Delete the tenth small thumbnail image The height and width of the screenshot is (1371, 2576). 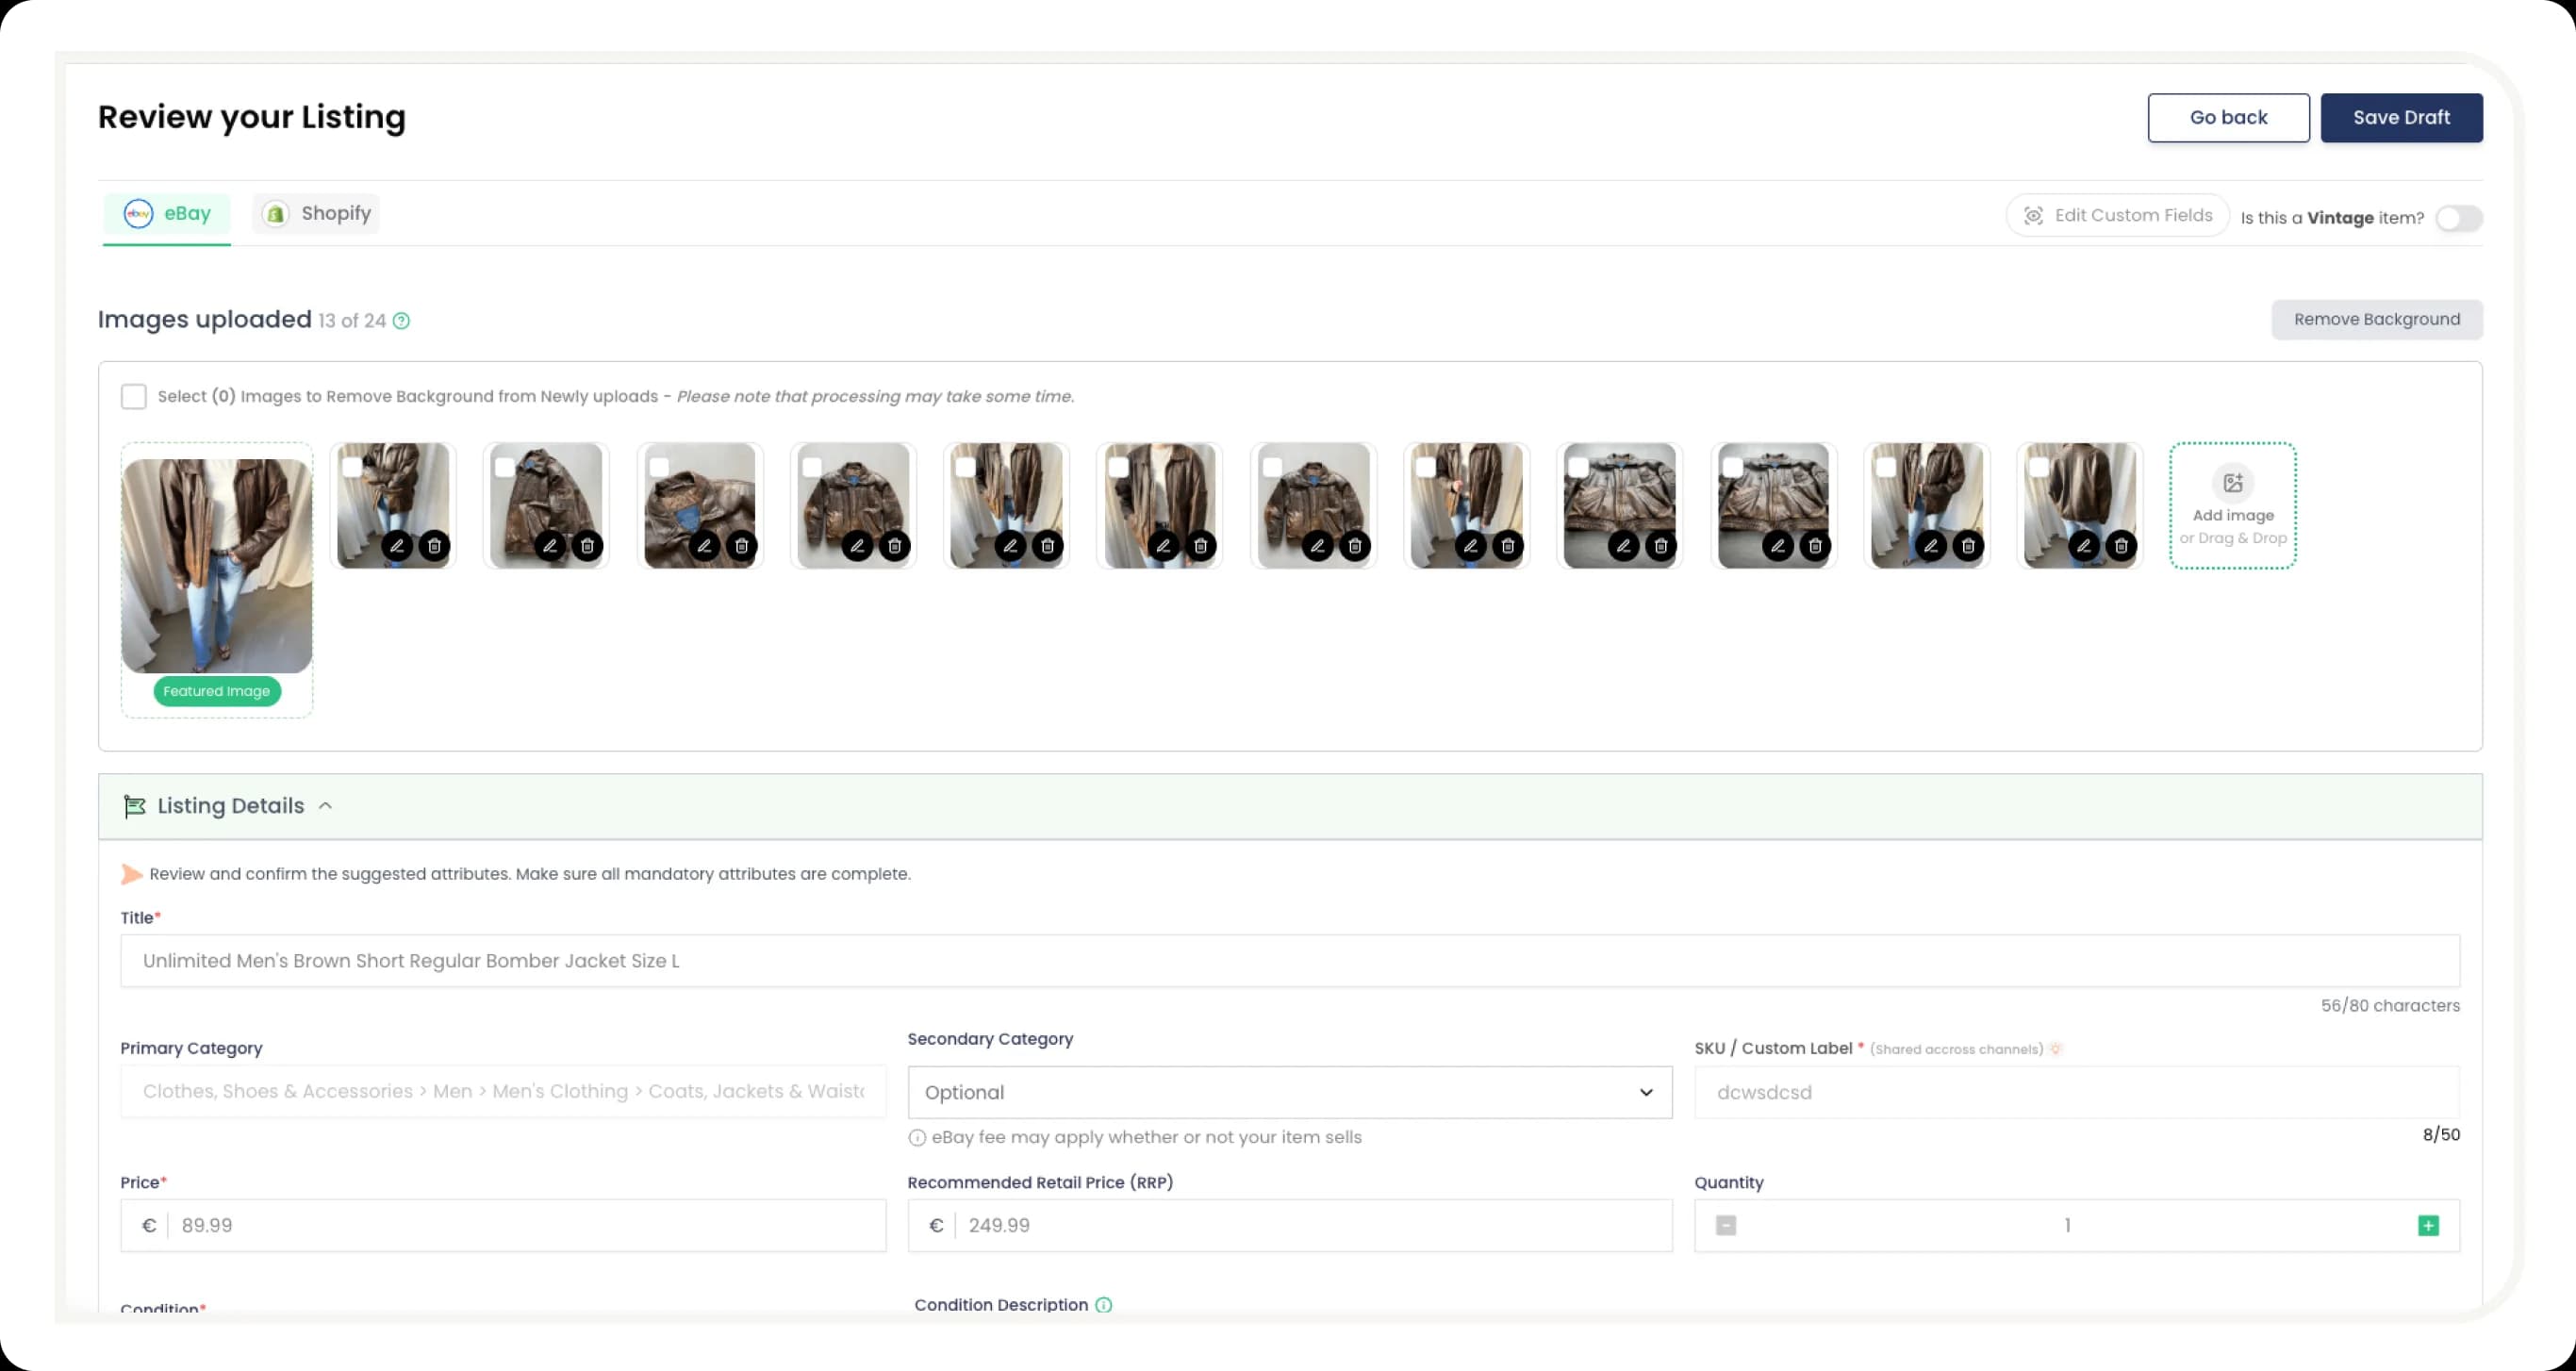1814,546
